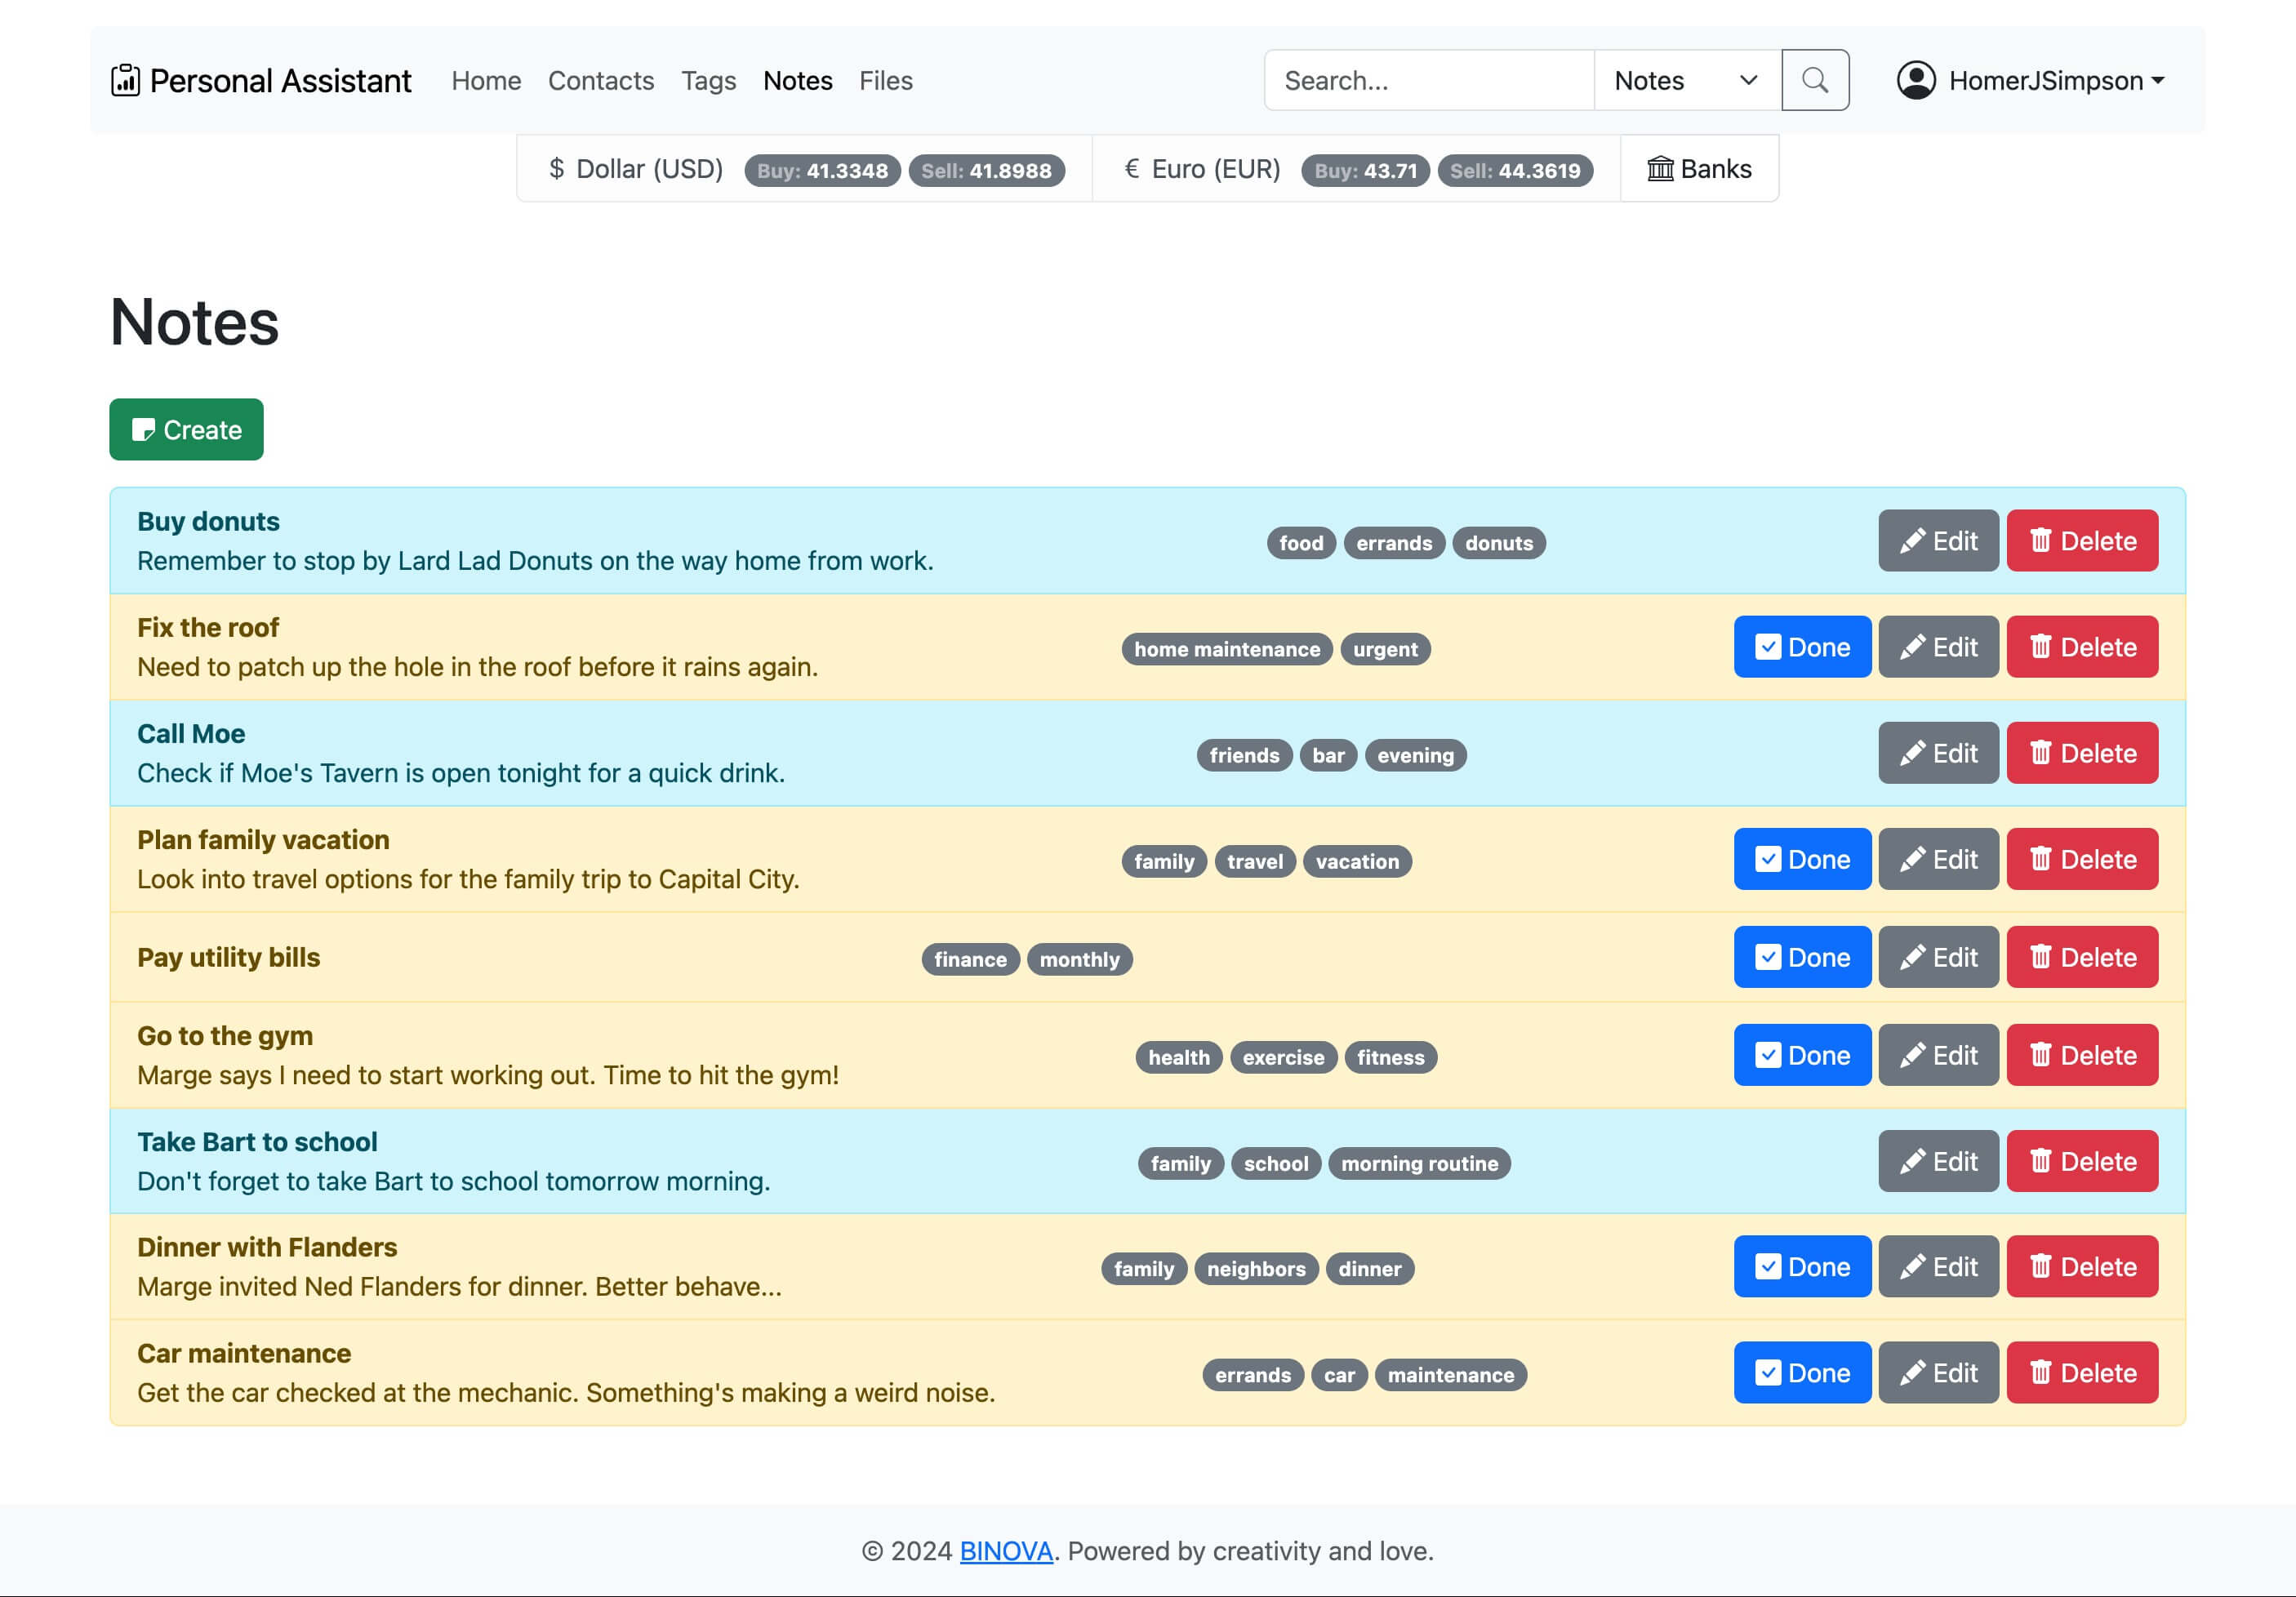Click the EUR Sell: 44.3619 badge
Image resolution: width=2296 pixels, height=1597 pixels.
click(1515, 171)
